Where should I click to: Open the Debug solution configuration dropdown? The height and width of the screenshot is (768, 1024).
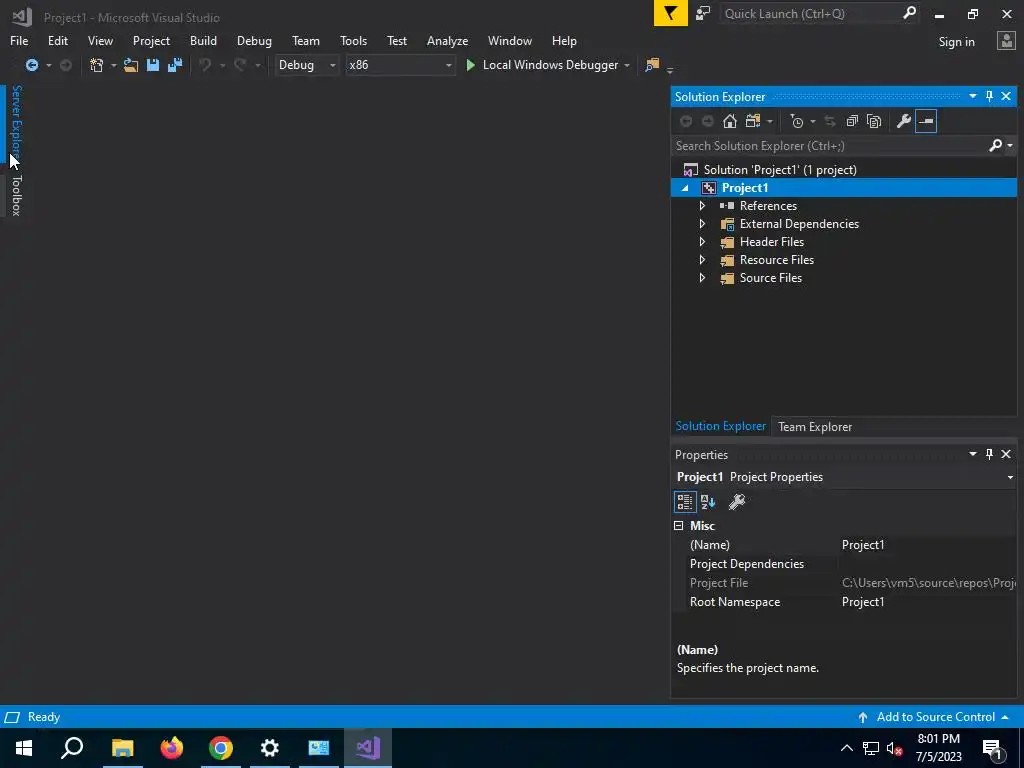pyautogui.click(x=306, y=65)
